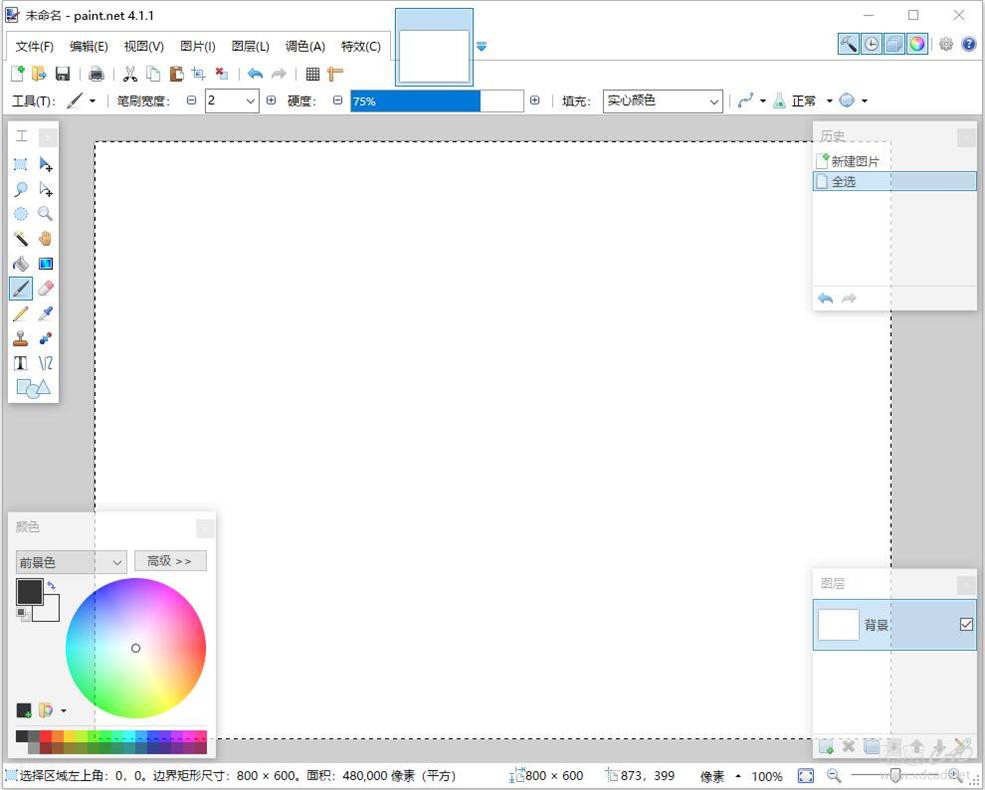Toggle the rulers icon
Screen dimensions: 985x790
335,73
